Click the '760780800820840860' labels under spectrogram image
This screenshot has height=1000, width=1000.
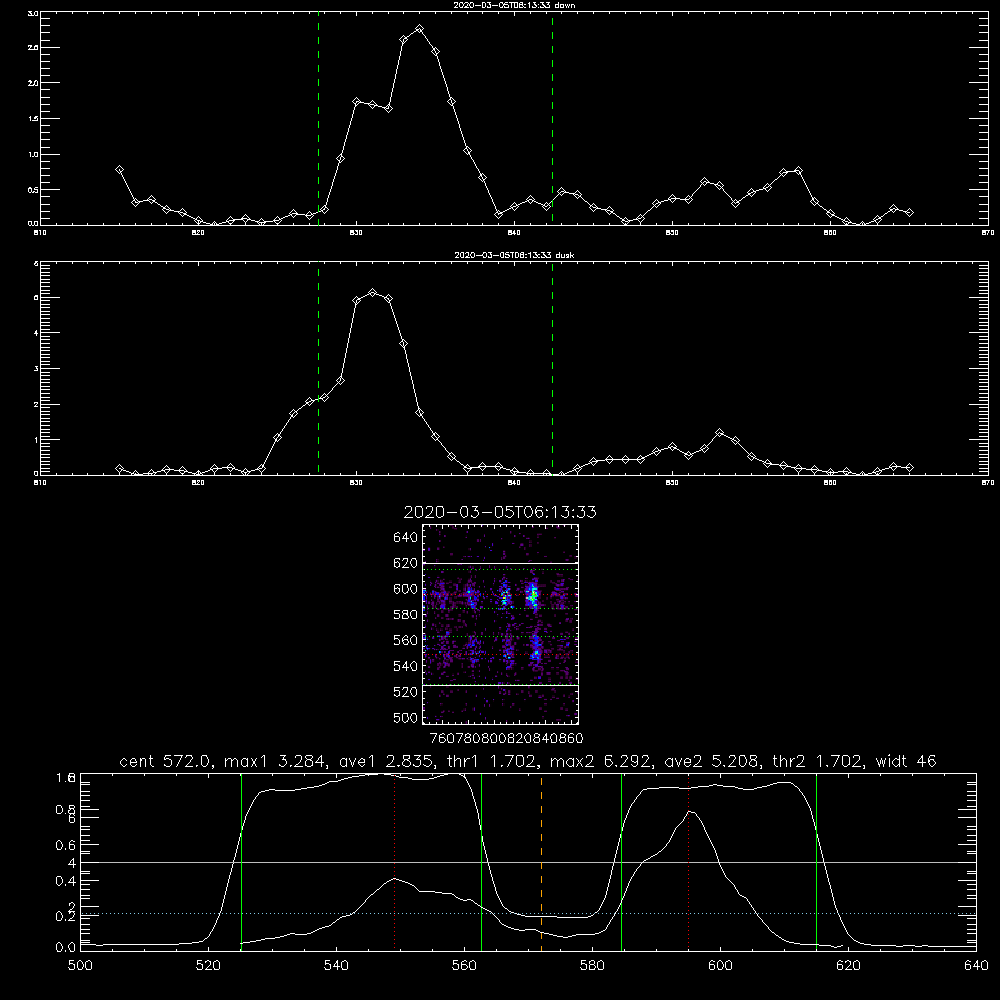506,739
